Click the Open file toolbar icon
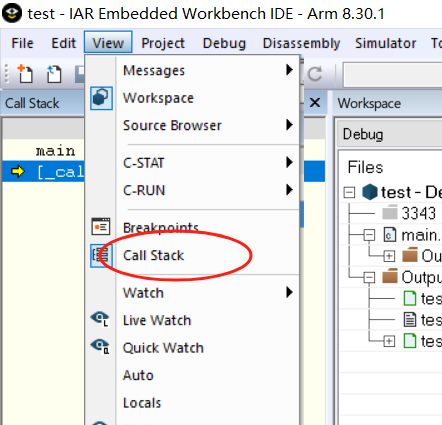The image size is (442, 425). (54, 73)
